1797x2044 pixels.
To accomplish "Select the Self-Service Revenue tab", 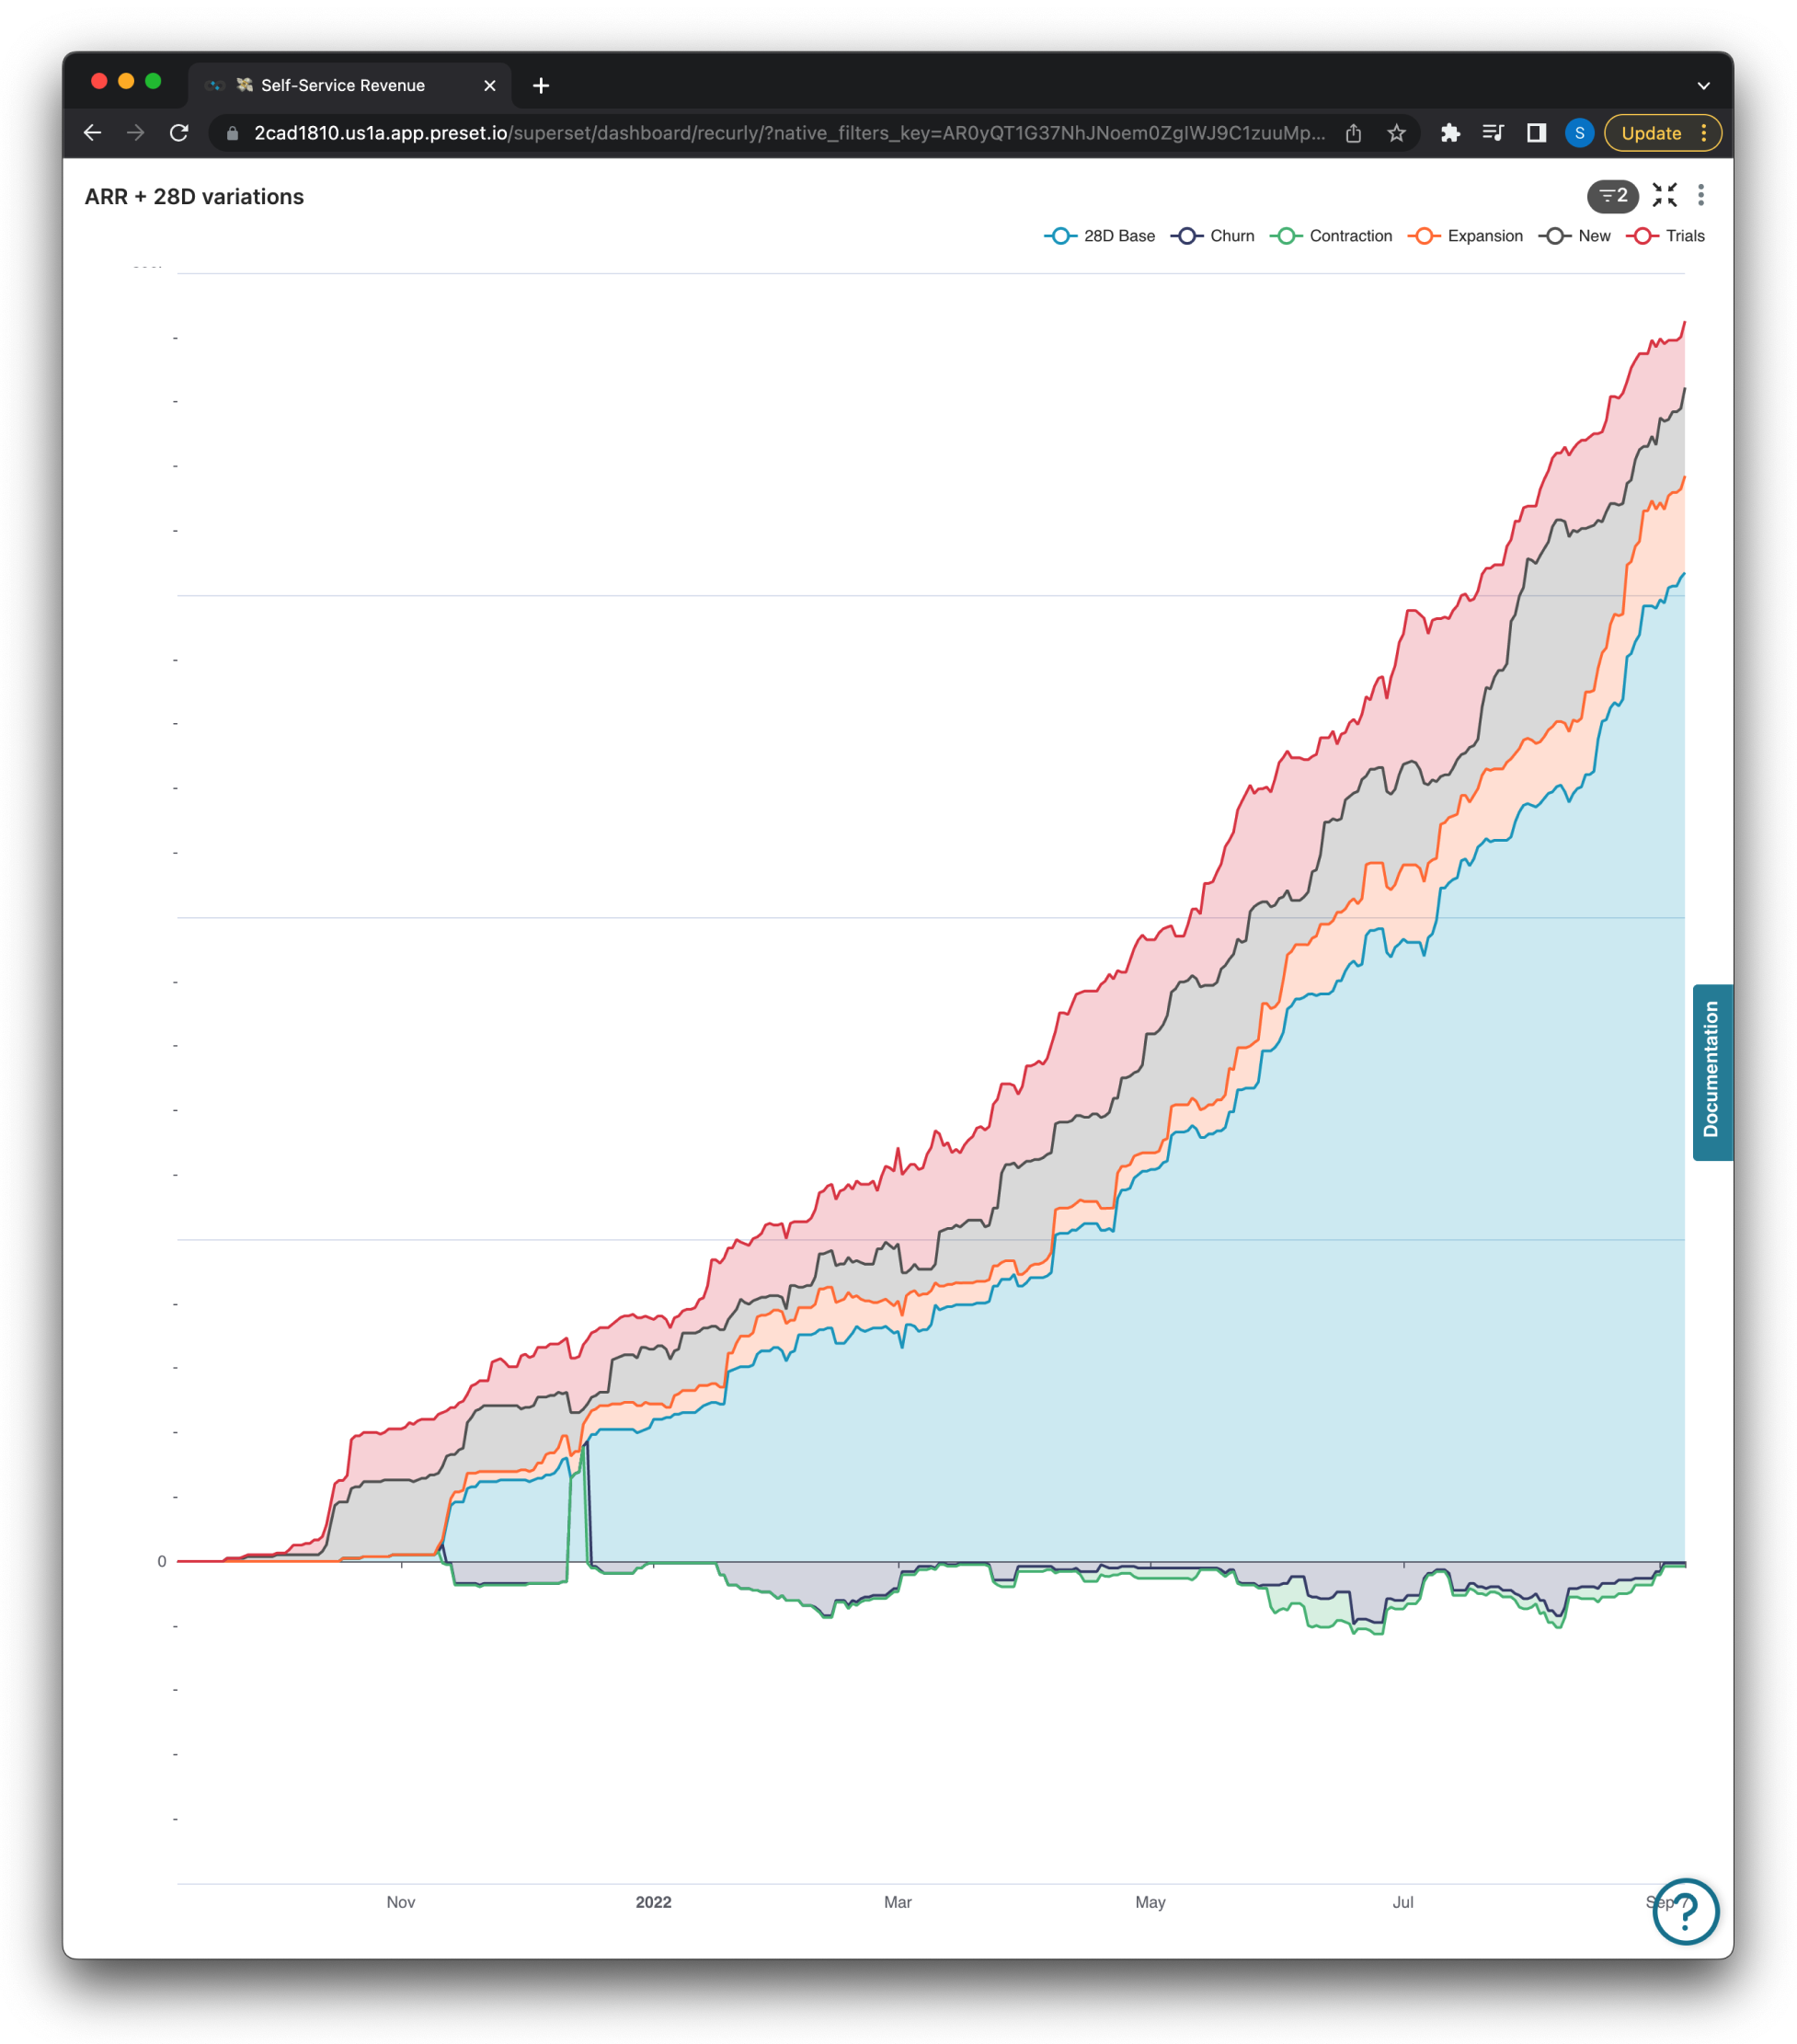I will coord(343,86).
